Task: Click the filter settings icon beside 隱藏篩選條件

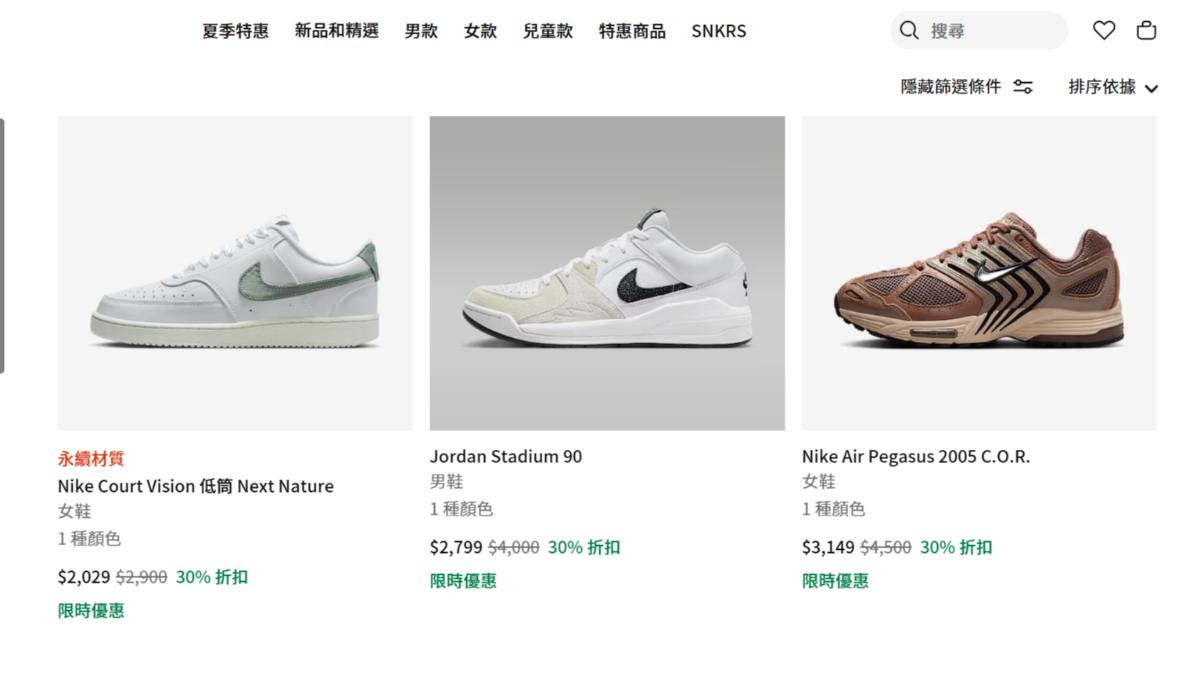Action: 1022,86
